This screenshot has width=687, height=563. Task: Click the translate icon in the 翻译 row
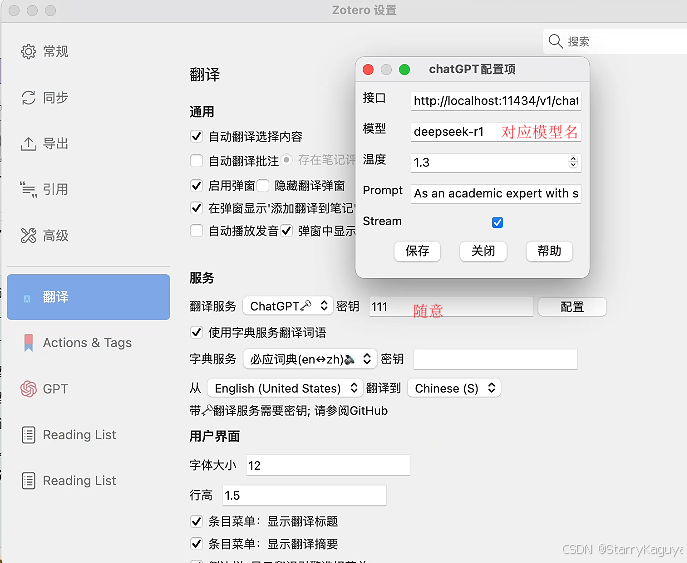(27, 299)
